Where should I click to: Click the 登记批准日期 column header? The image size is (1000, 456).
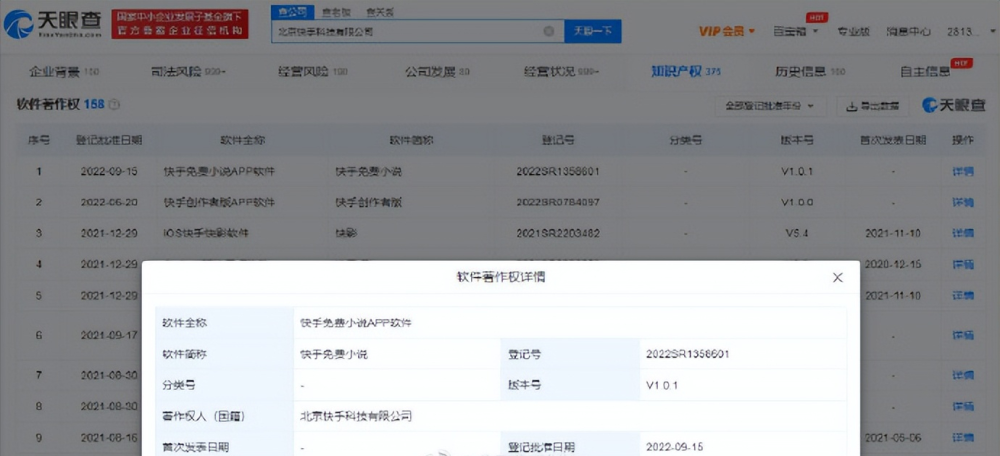tap(108, 140)
